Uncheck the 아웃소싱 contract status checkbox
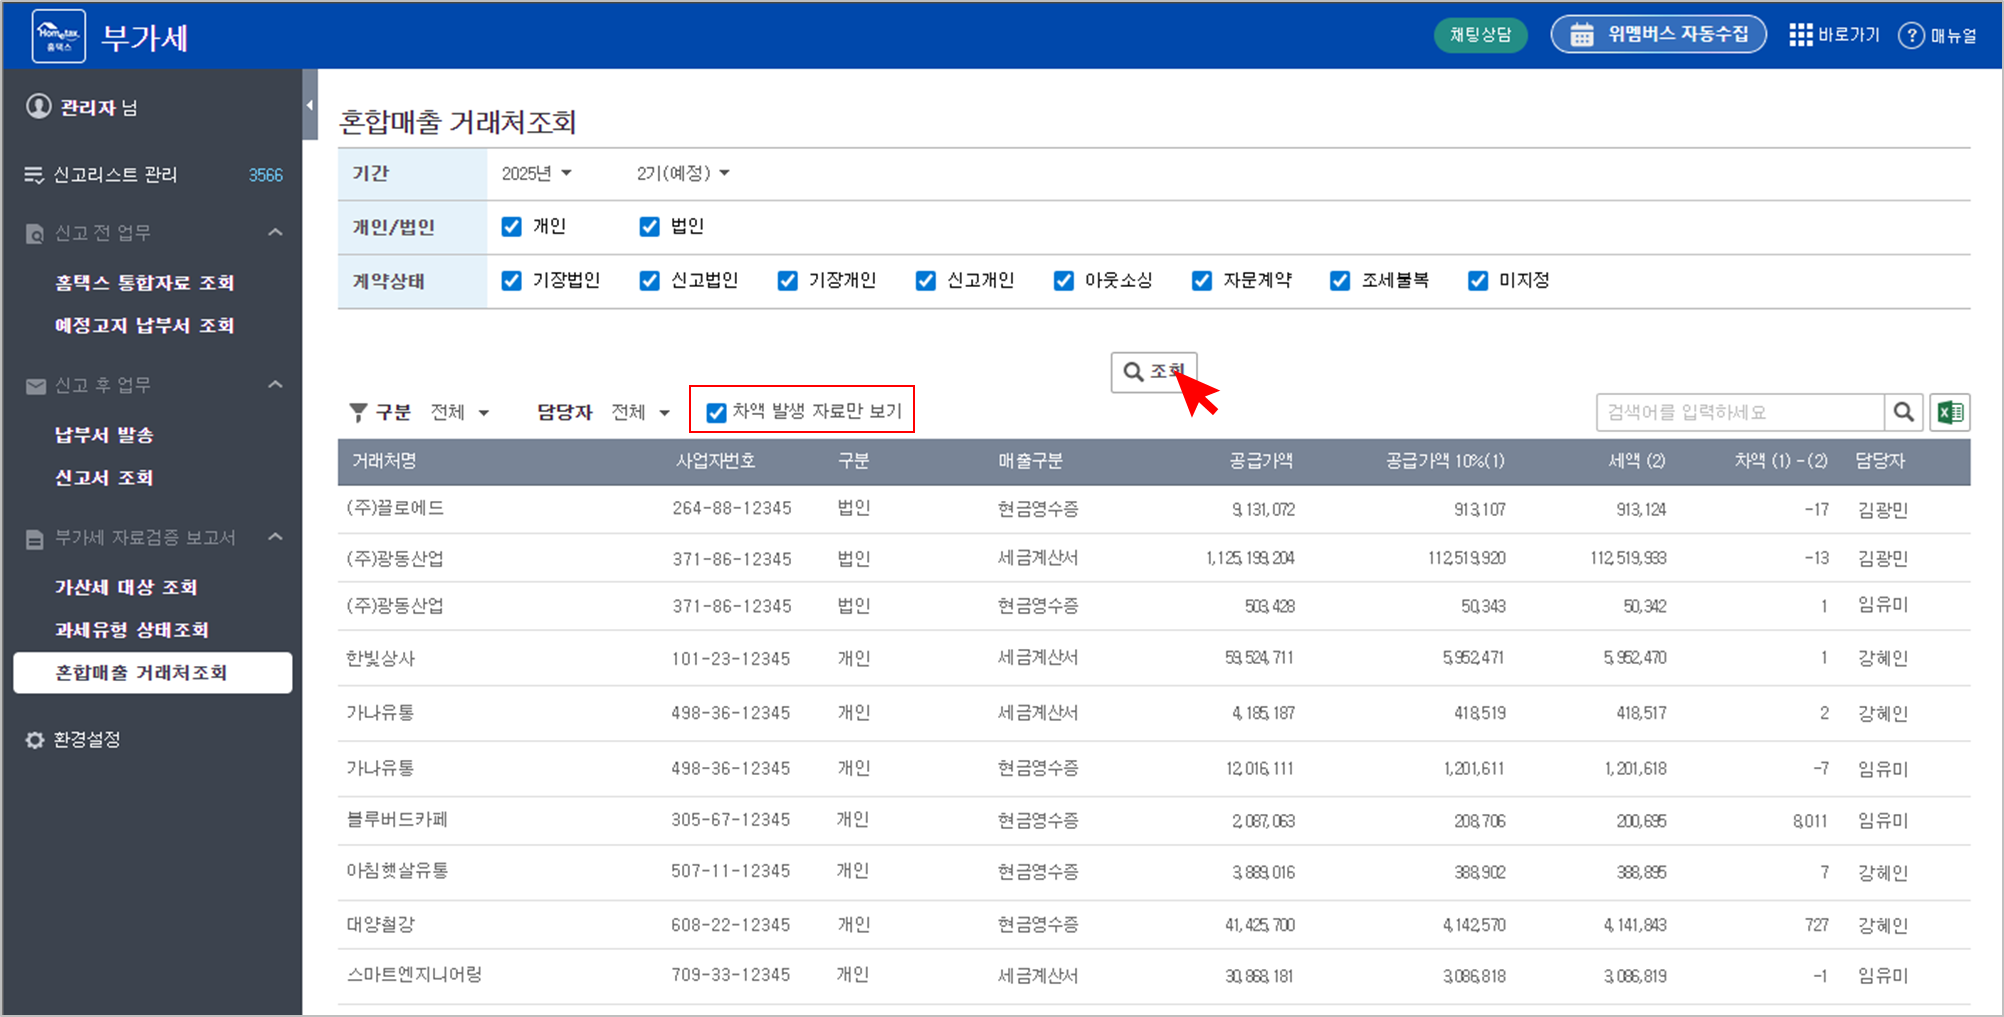 [1064, 281]
